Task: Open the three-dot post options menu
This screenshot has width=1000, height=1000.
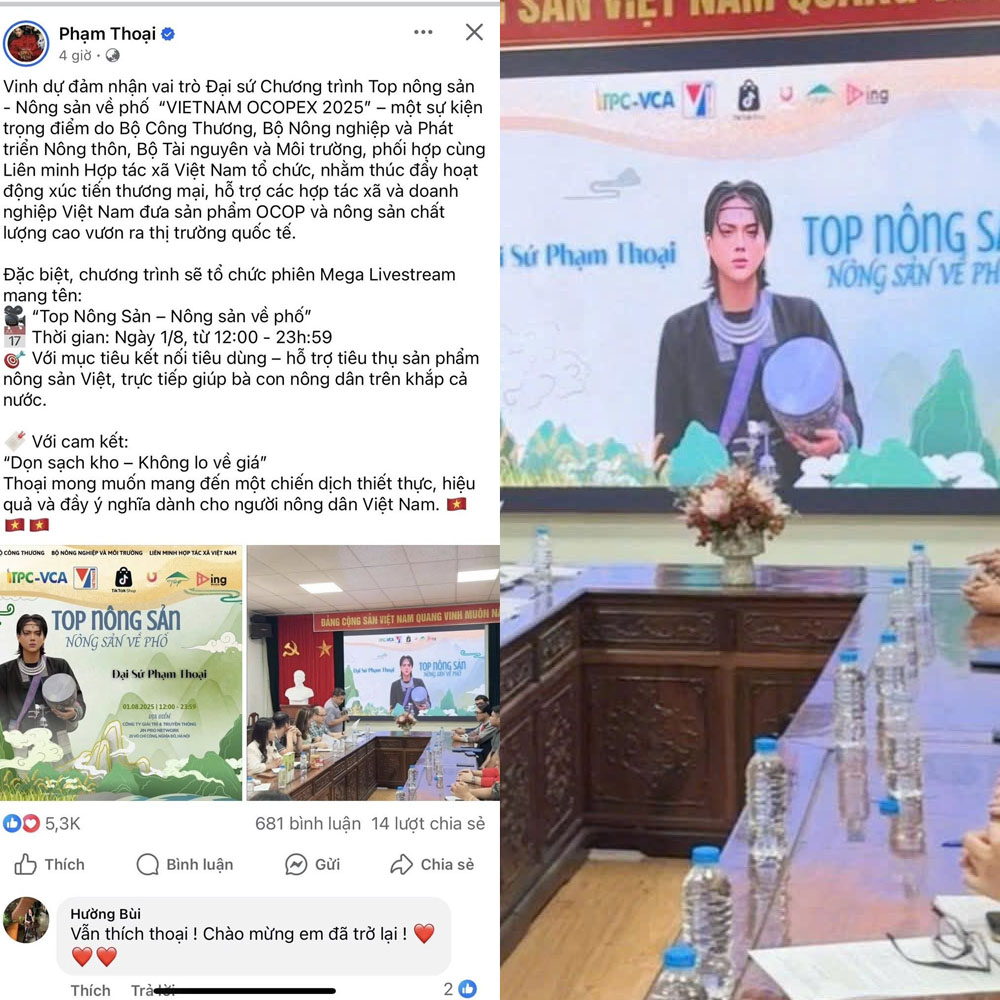Action: (423, 32)
